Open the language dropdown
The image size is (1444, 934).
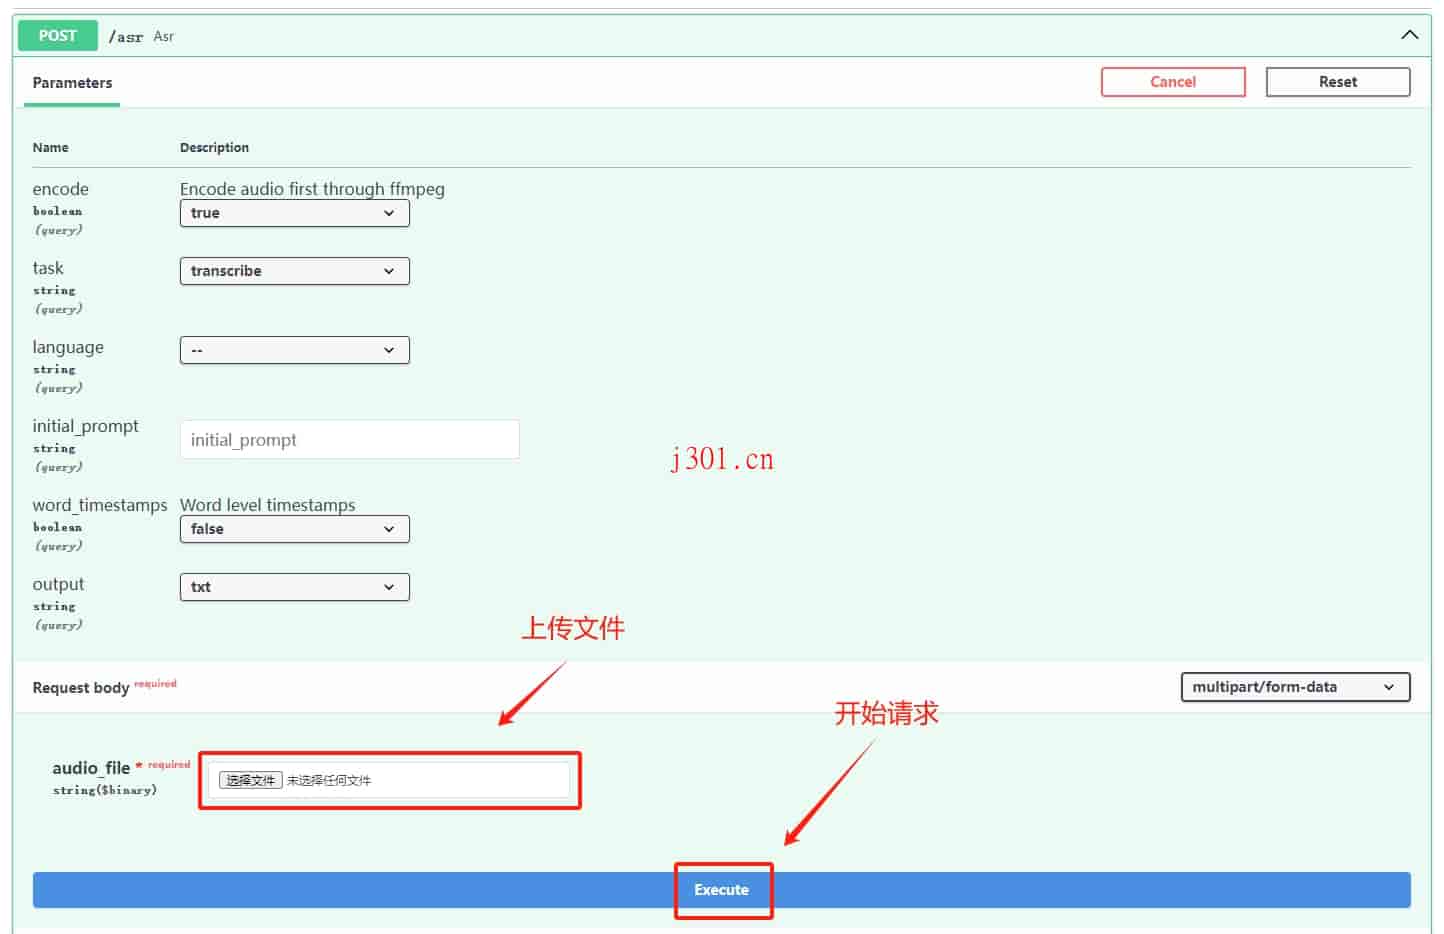click(294, 350)
